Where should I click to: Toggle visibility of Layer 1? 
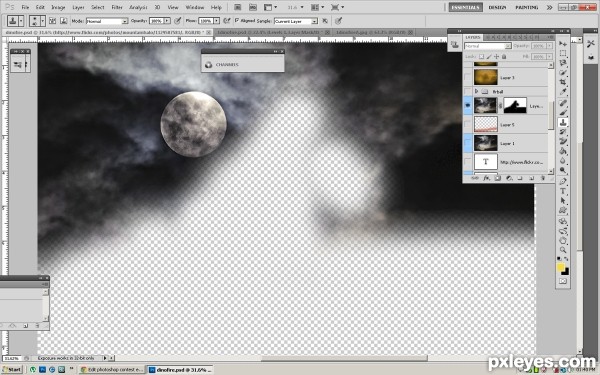click(468, 143)
